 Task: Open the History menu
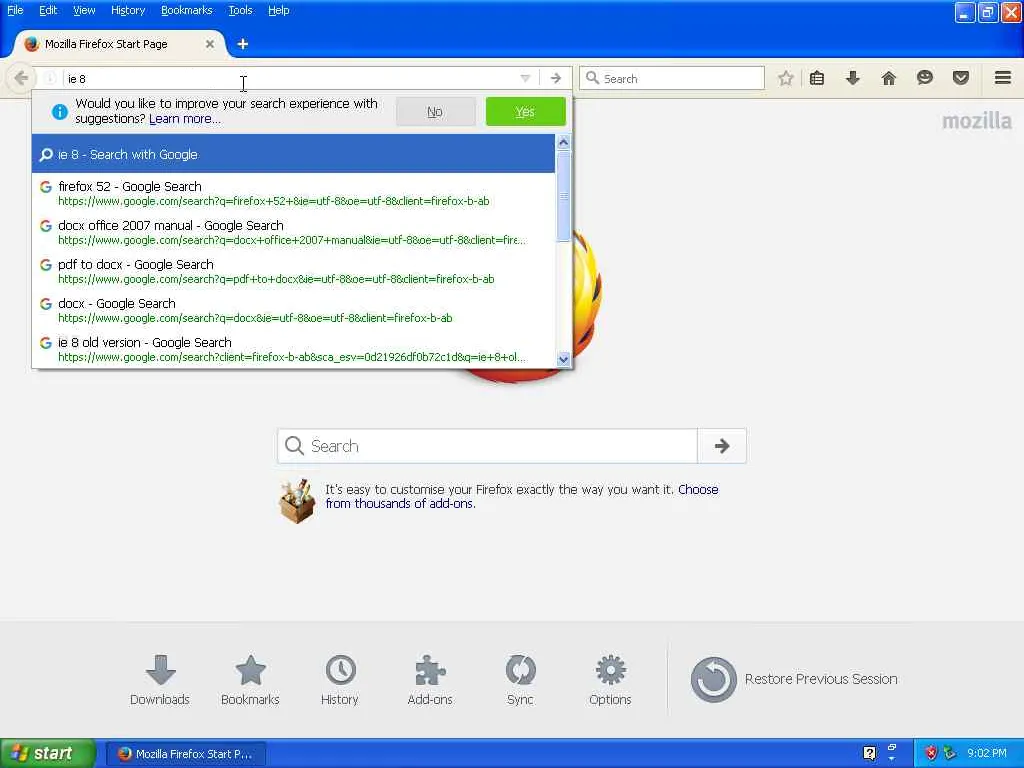tap(128, 10)
